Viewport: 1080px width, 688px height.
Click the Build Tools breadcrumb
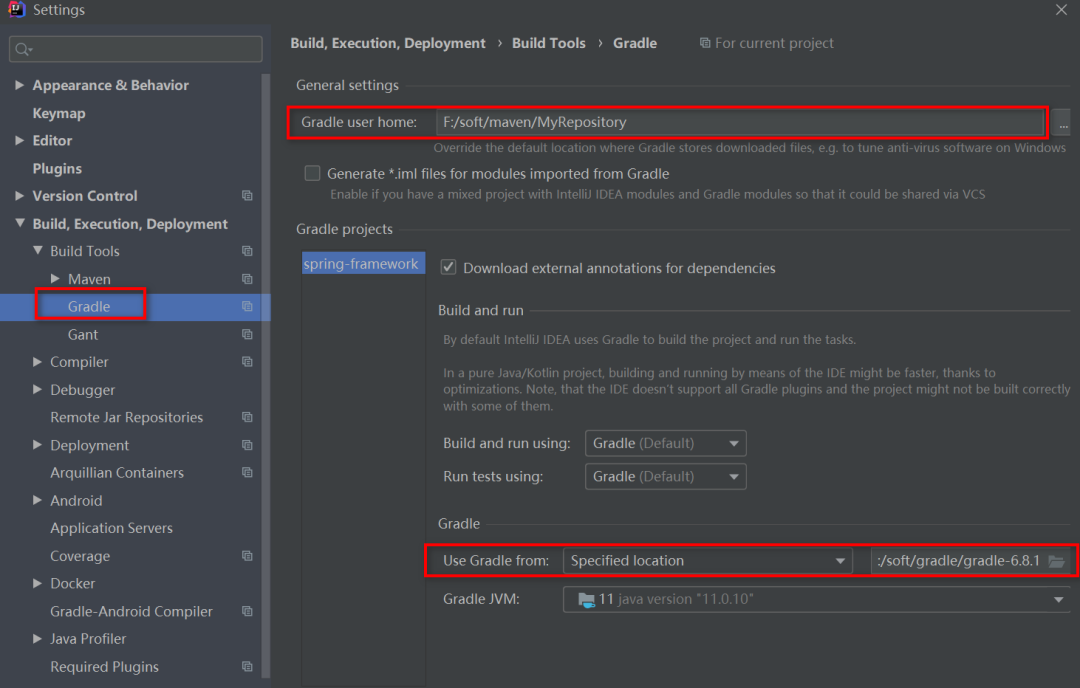[549, 43]
